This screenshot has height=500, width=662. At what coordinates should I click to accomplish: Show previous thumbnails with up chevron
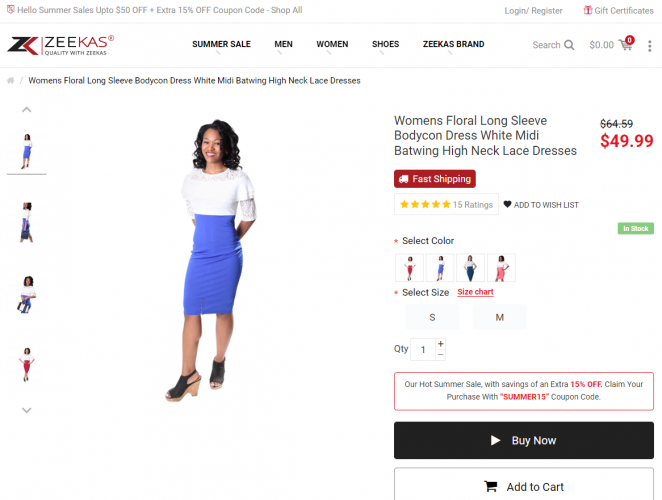click(27, 110)
